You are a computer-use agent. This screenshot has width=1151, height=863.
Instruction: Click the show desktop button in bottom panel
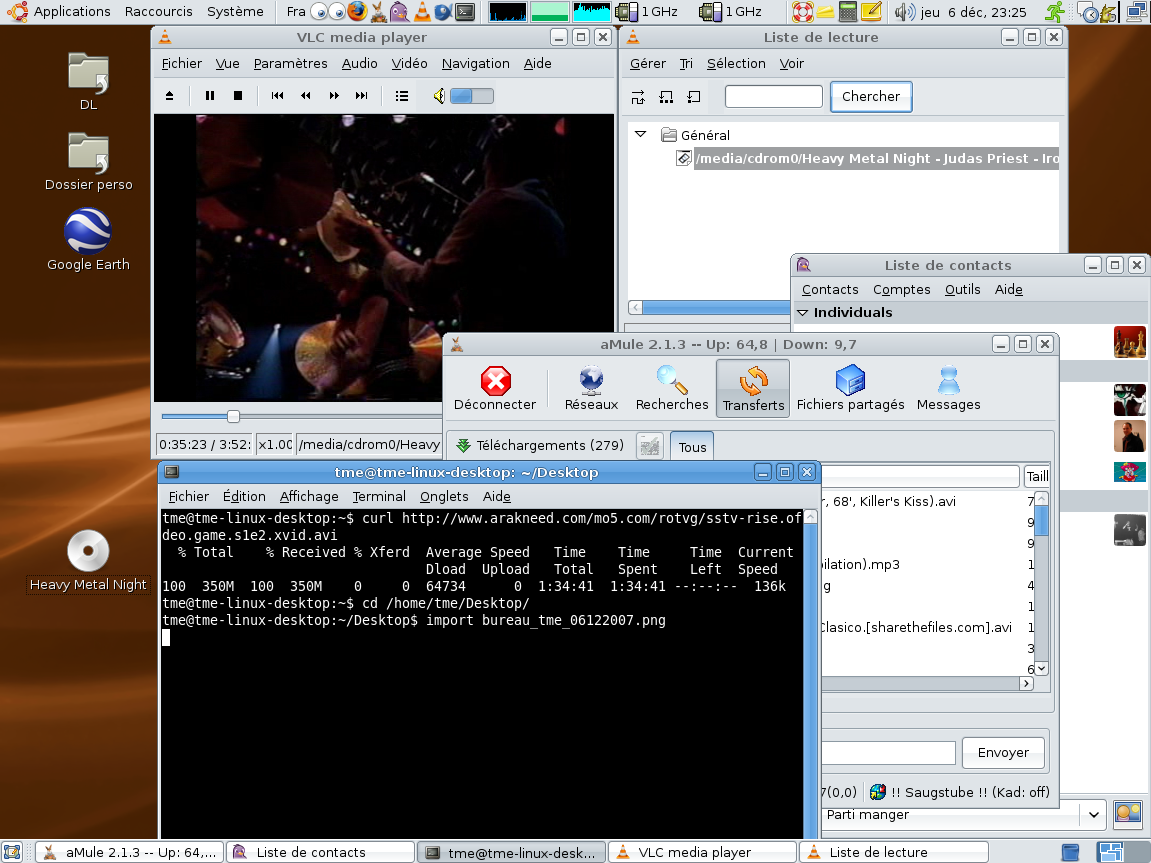pyautogui.click(x=12, y=852)
